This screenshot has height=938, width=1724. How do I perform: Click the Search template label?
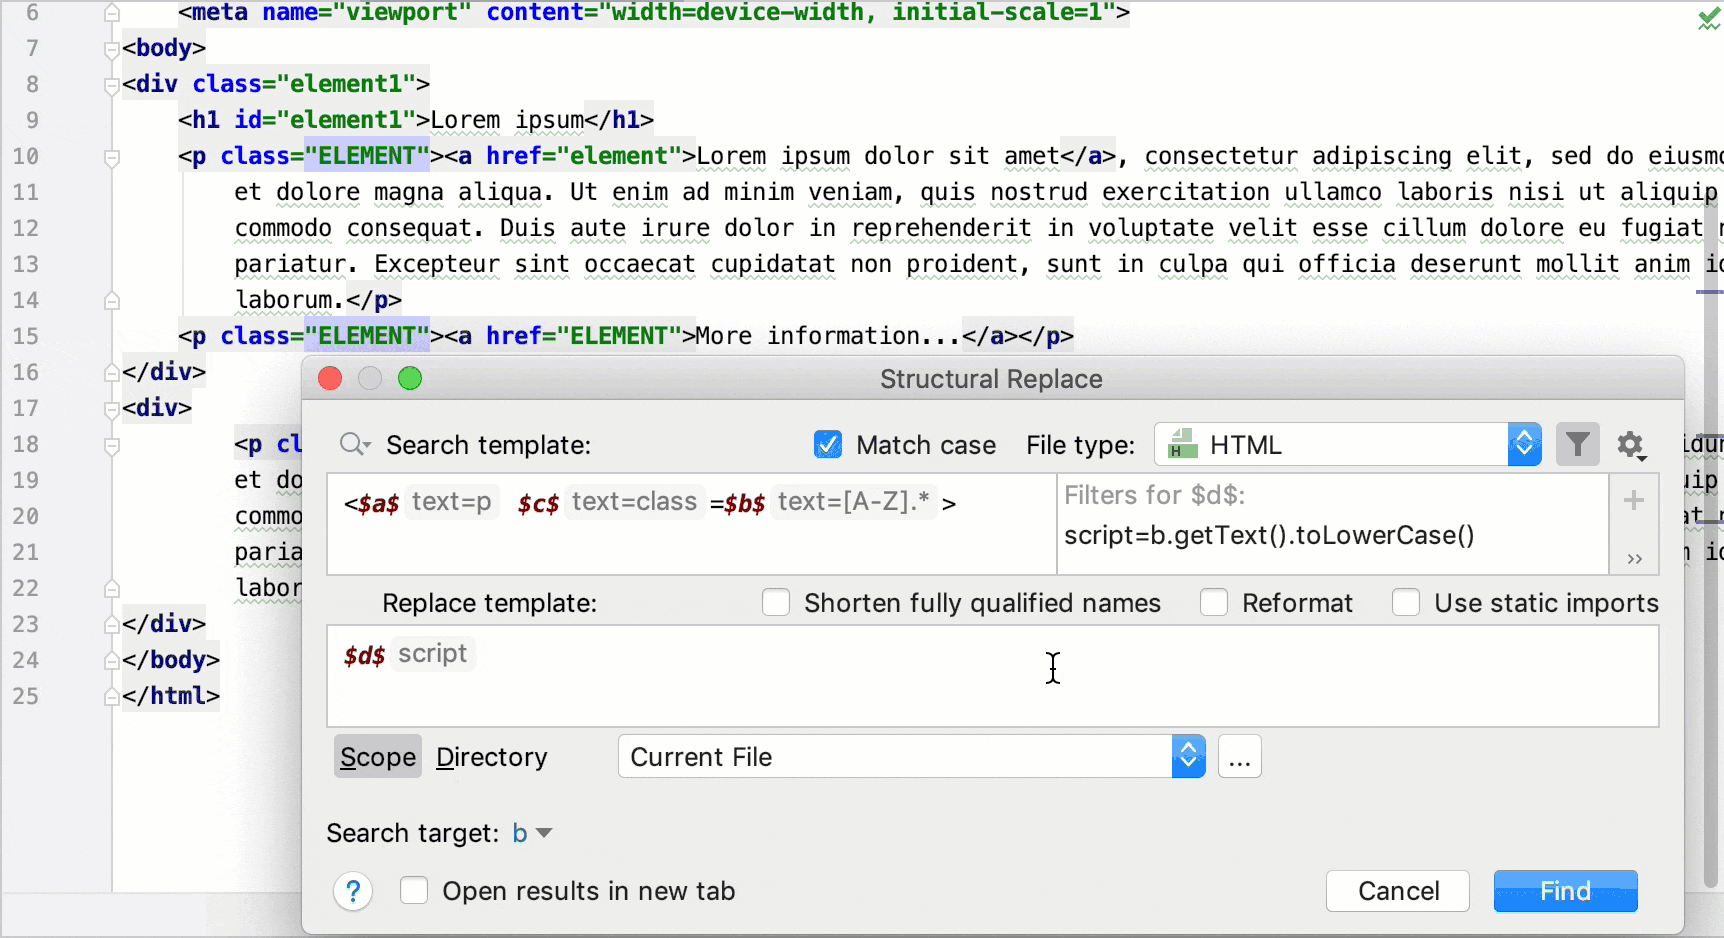[x=488, y=445]
